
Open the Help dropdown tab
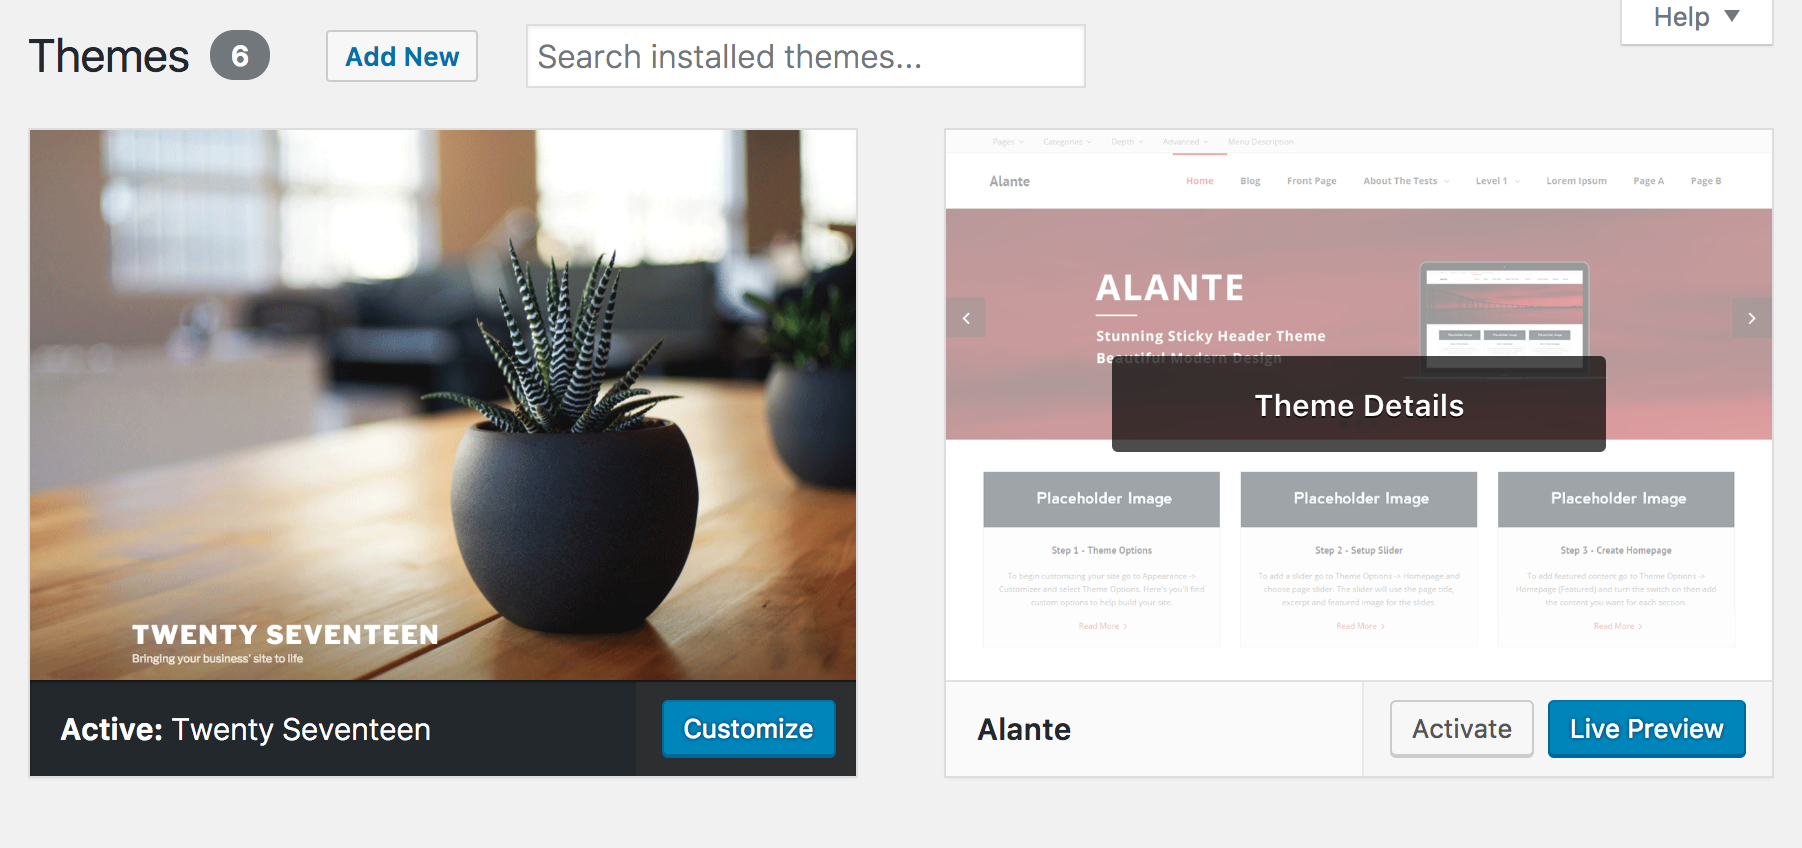(x=1696, y=18)
